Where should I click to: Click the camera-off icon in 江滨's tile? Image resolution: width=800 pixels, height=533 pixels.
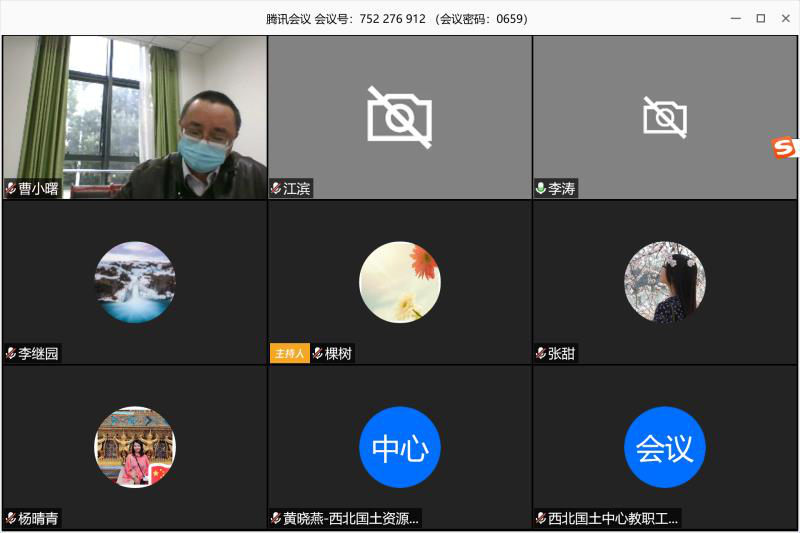(x=400, y=117)
